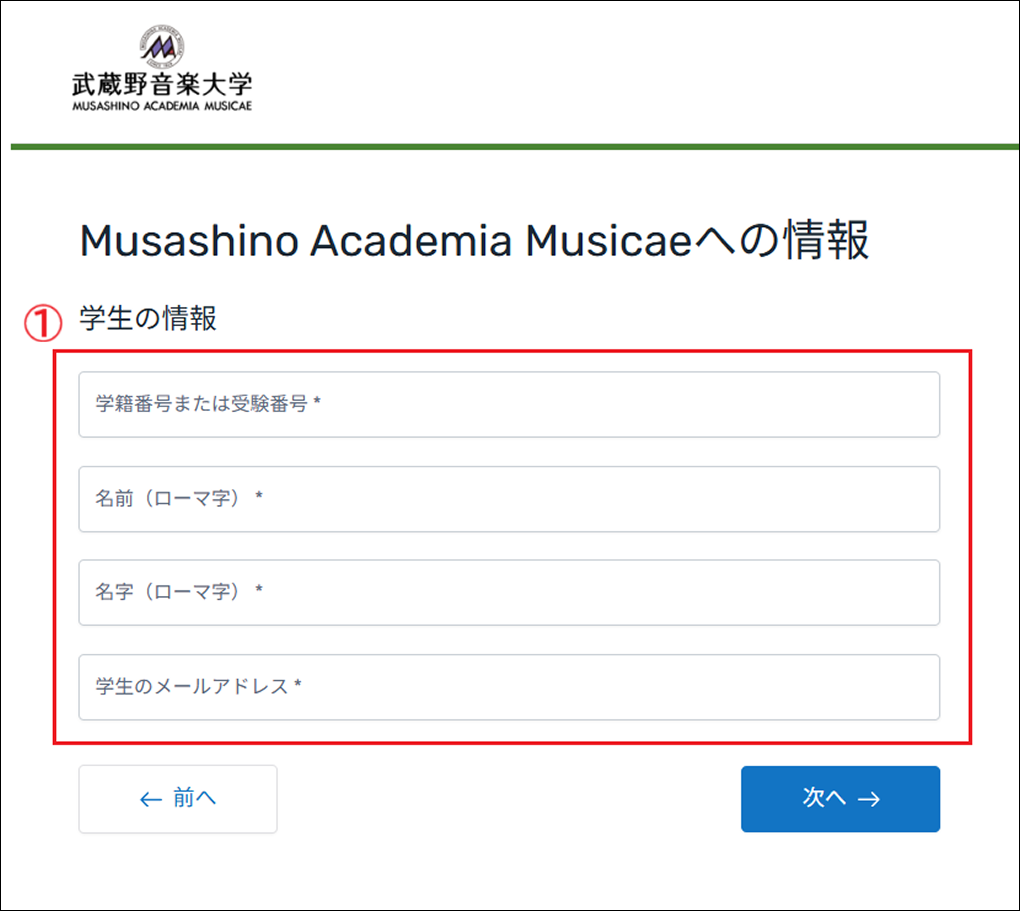Click the Musashino M emblem logo
The height and width of the screenshot is (911, 1020).
(x=163, y=46)
